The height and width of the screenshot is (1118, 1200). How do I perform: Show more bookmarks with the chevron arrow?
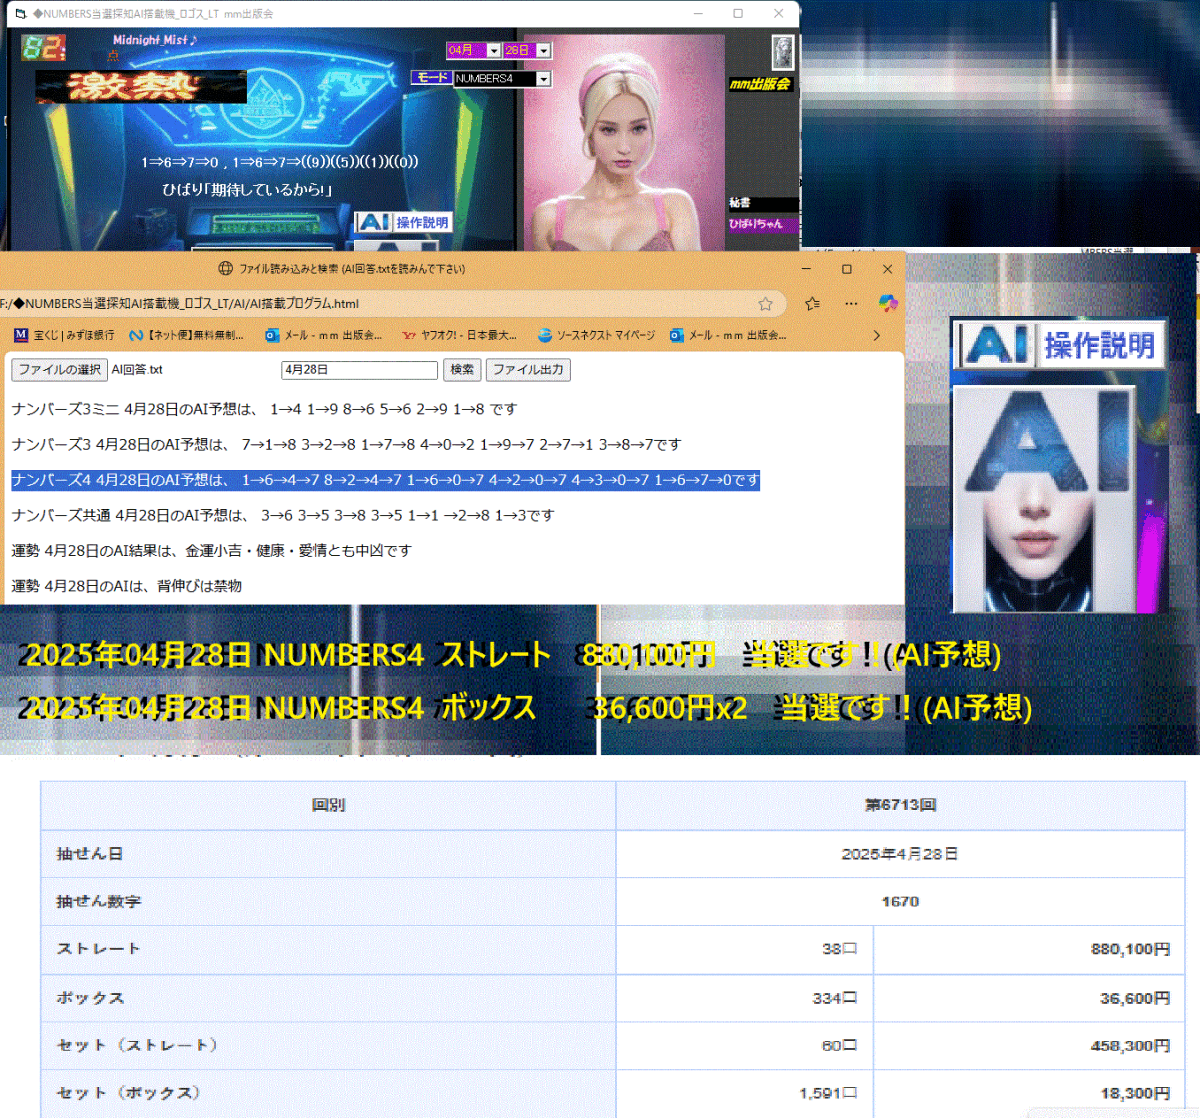pyautogui.click(x=876, y=335)
